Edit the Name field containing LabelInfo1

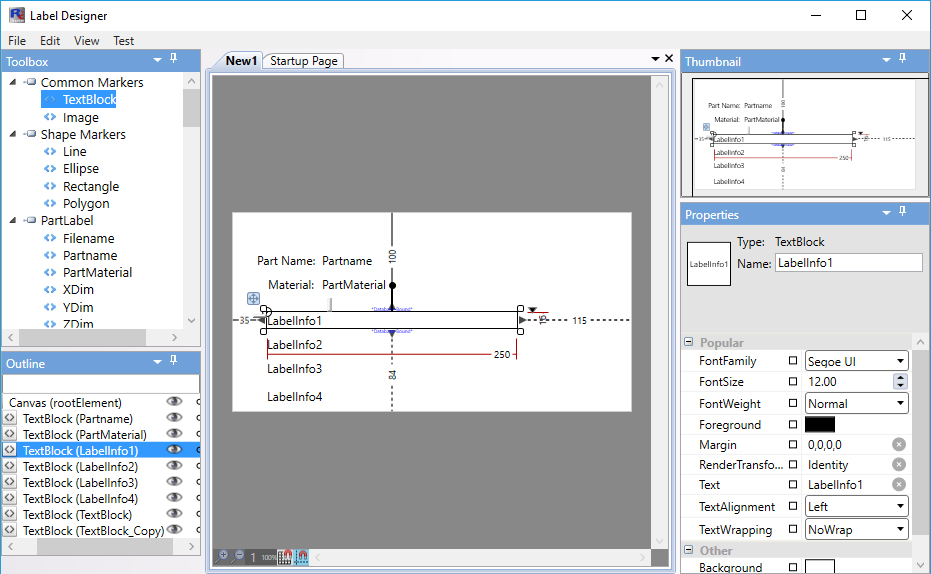[848, 263]
